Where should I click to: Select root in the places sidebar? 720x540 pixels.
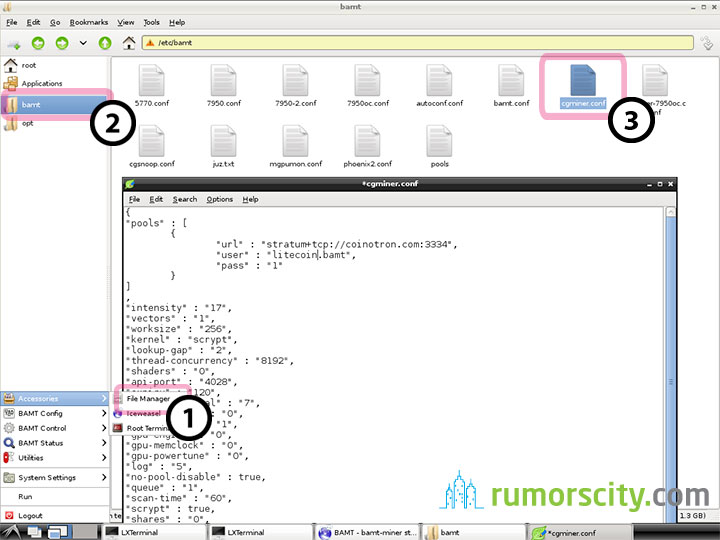click(x=28, y=65)
